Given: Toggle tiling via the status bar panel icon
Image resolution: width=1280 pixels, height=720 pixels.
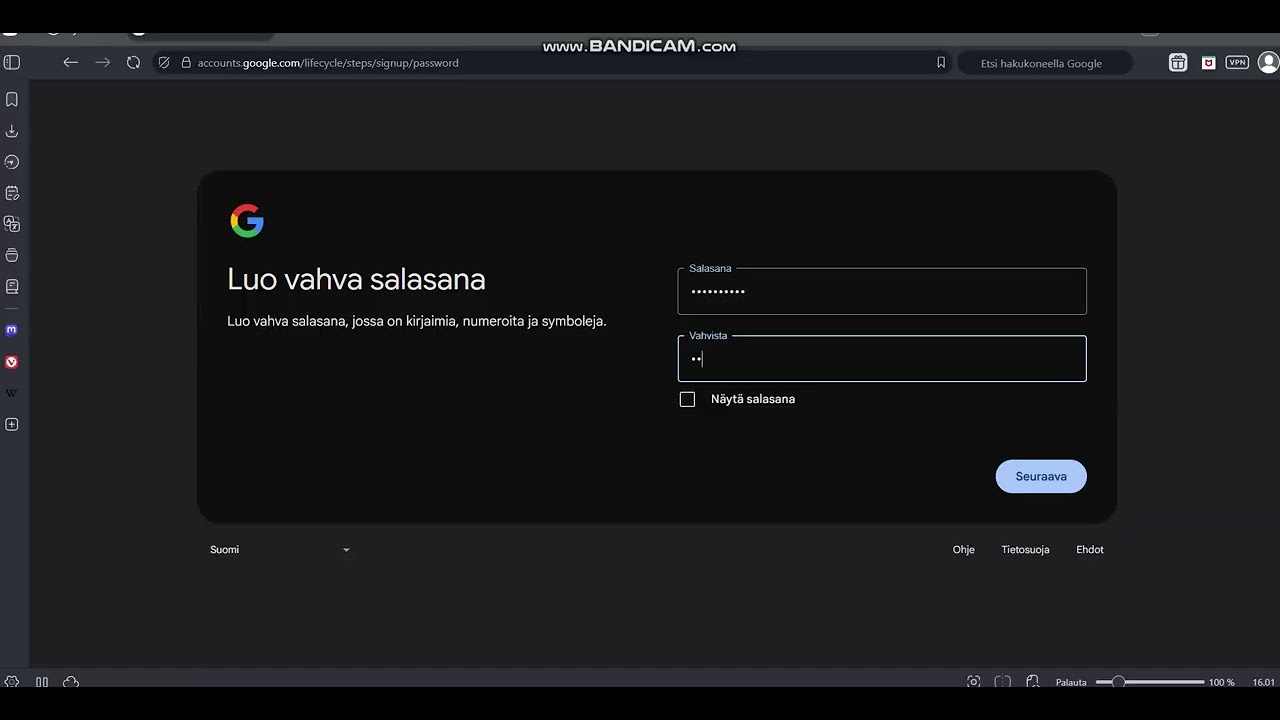Looking at the screenshot, I should coord(42,682).
